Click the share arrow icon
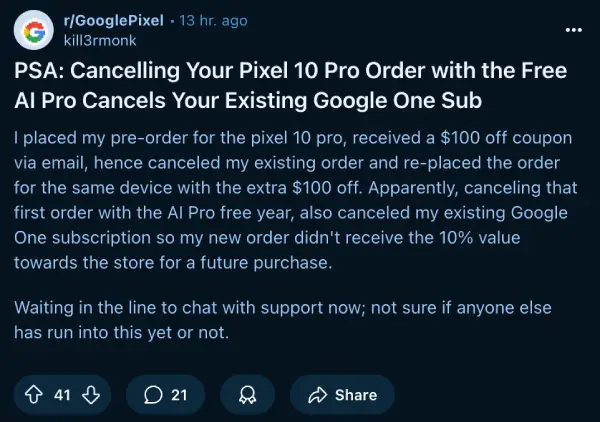 [318, 395]
